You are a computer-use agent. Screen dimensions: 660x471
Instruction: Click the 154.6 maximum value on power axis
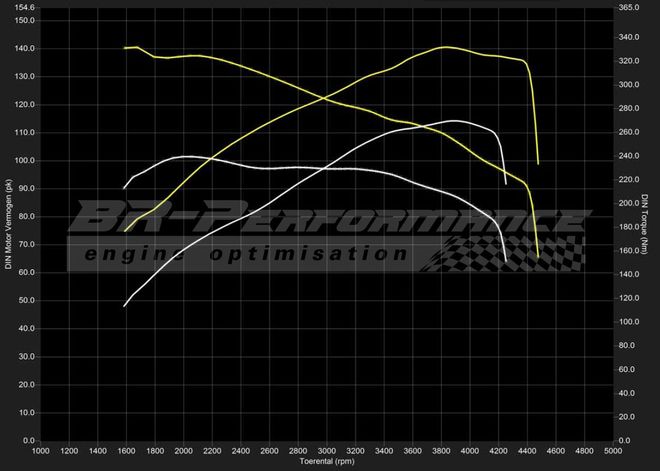pos(24,7)
